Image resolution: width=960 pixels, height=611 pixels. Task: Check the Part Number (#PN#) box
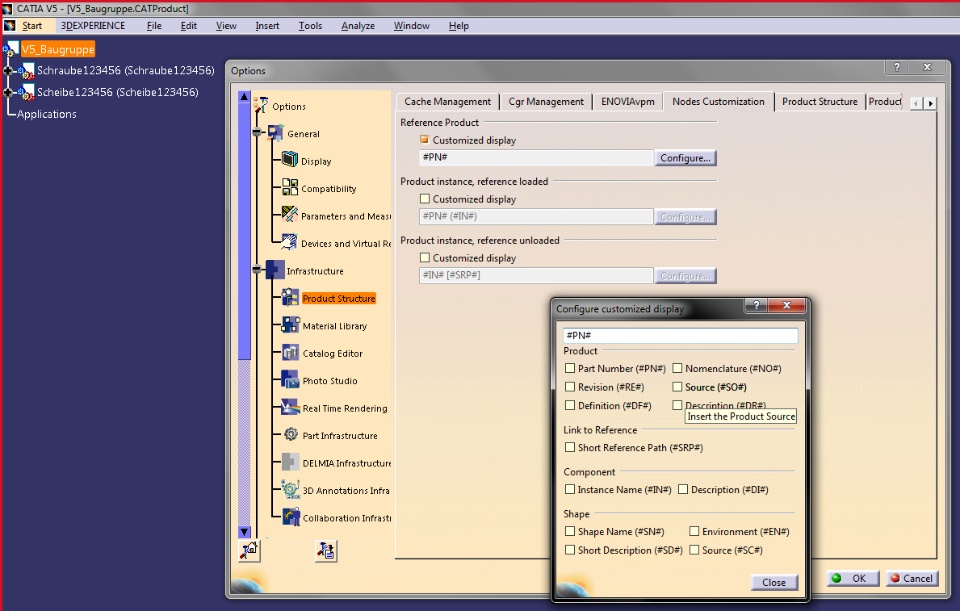pos(570,368)
